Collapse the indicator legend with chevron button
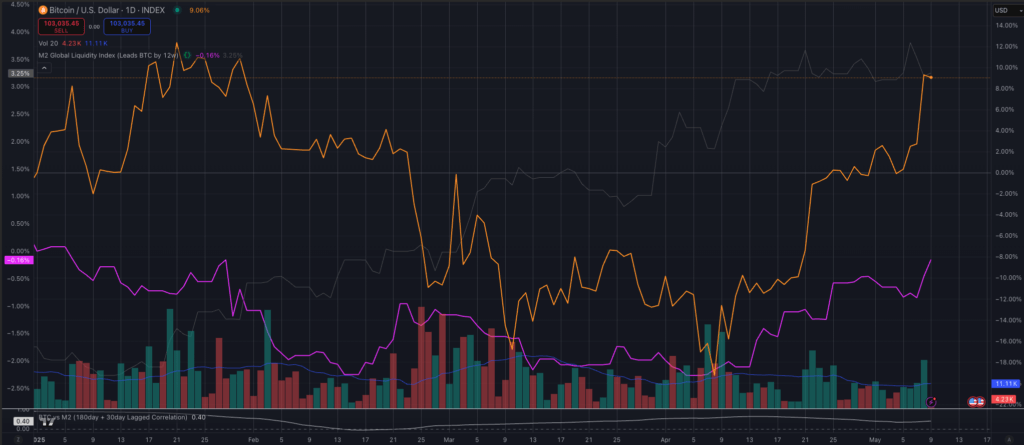Viewport: 1024px width, 445px height. point(44,67)
